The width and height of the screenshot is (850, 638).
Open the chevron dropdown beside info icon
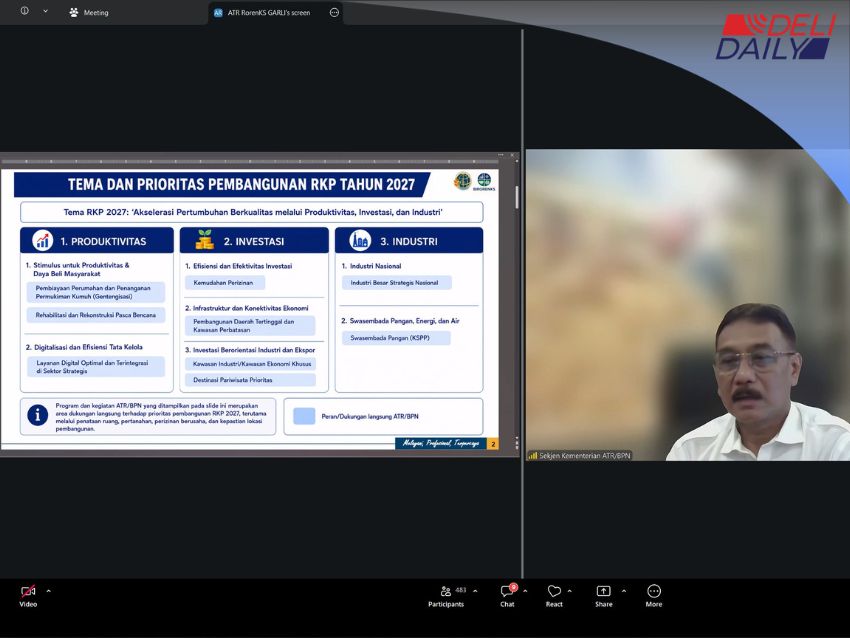point(46,11)
